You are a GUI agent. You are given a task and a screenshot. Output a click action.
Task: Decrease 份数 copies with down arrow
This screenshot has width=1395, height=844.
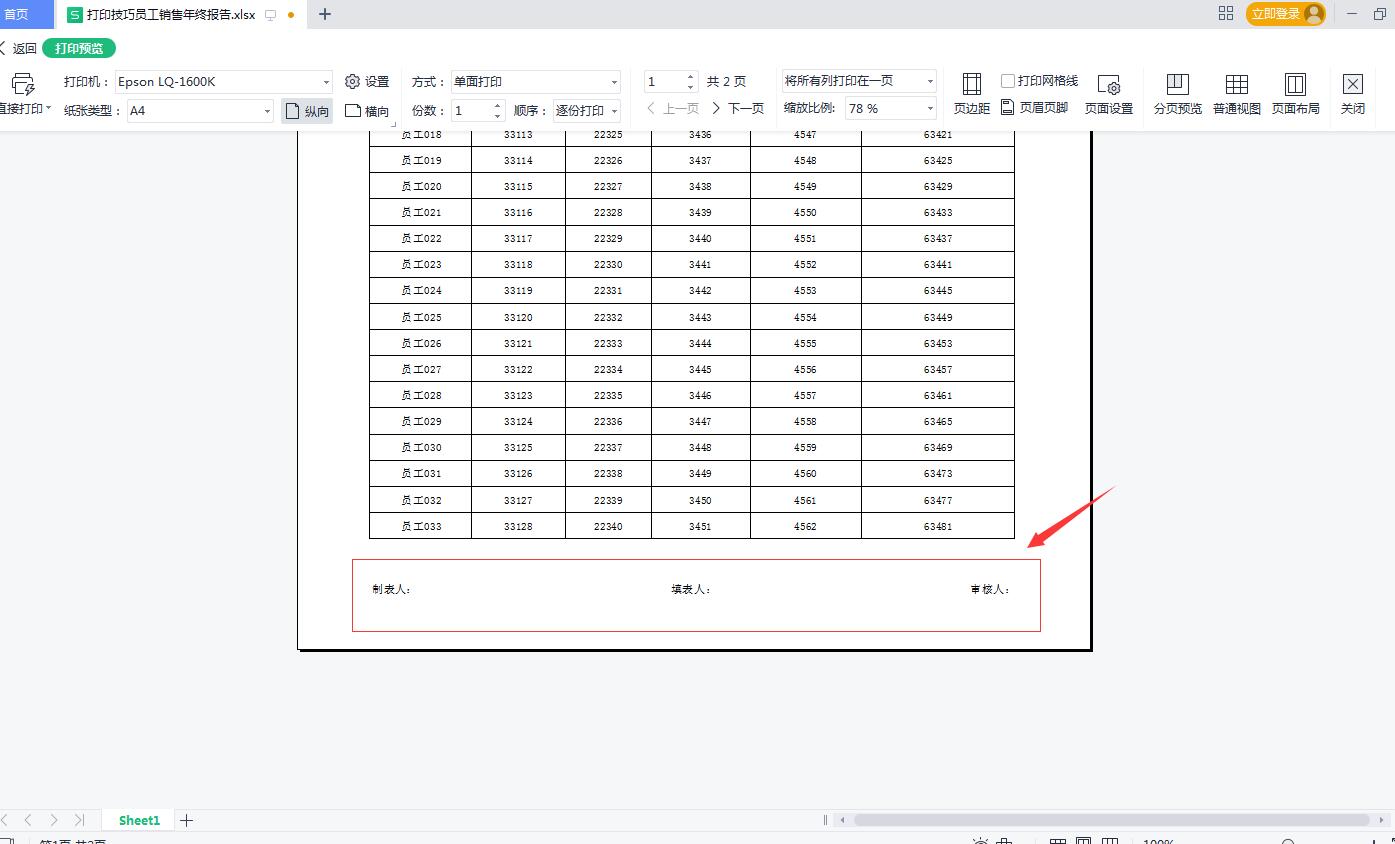[x=497, y=116]
